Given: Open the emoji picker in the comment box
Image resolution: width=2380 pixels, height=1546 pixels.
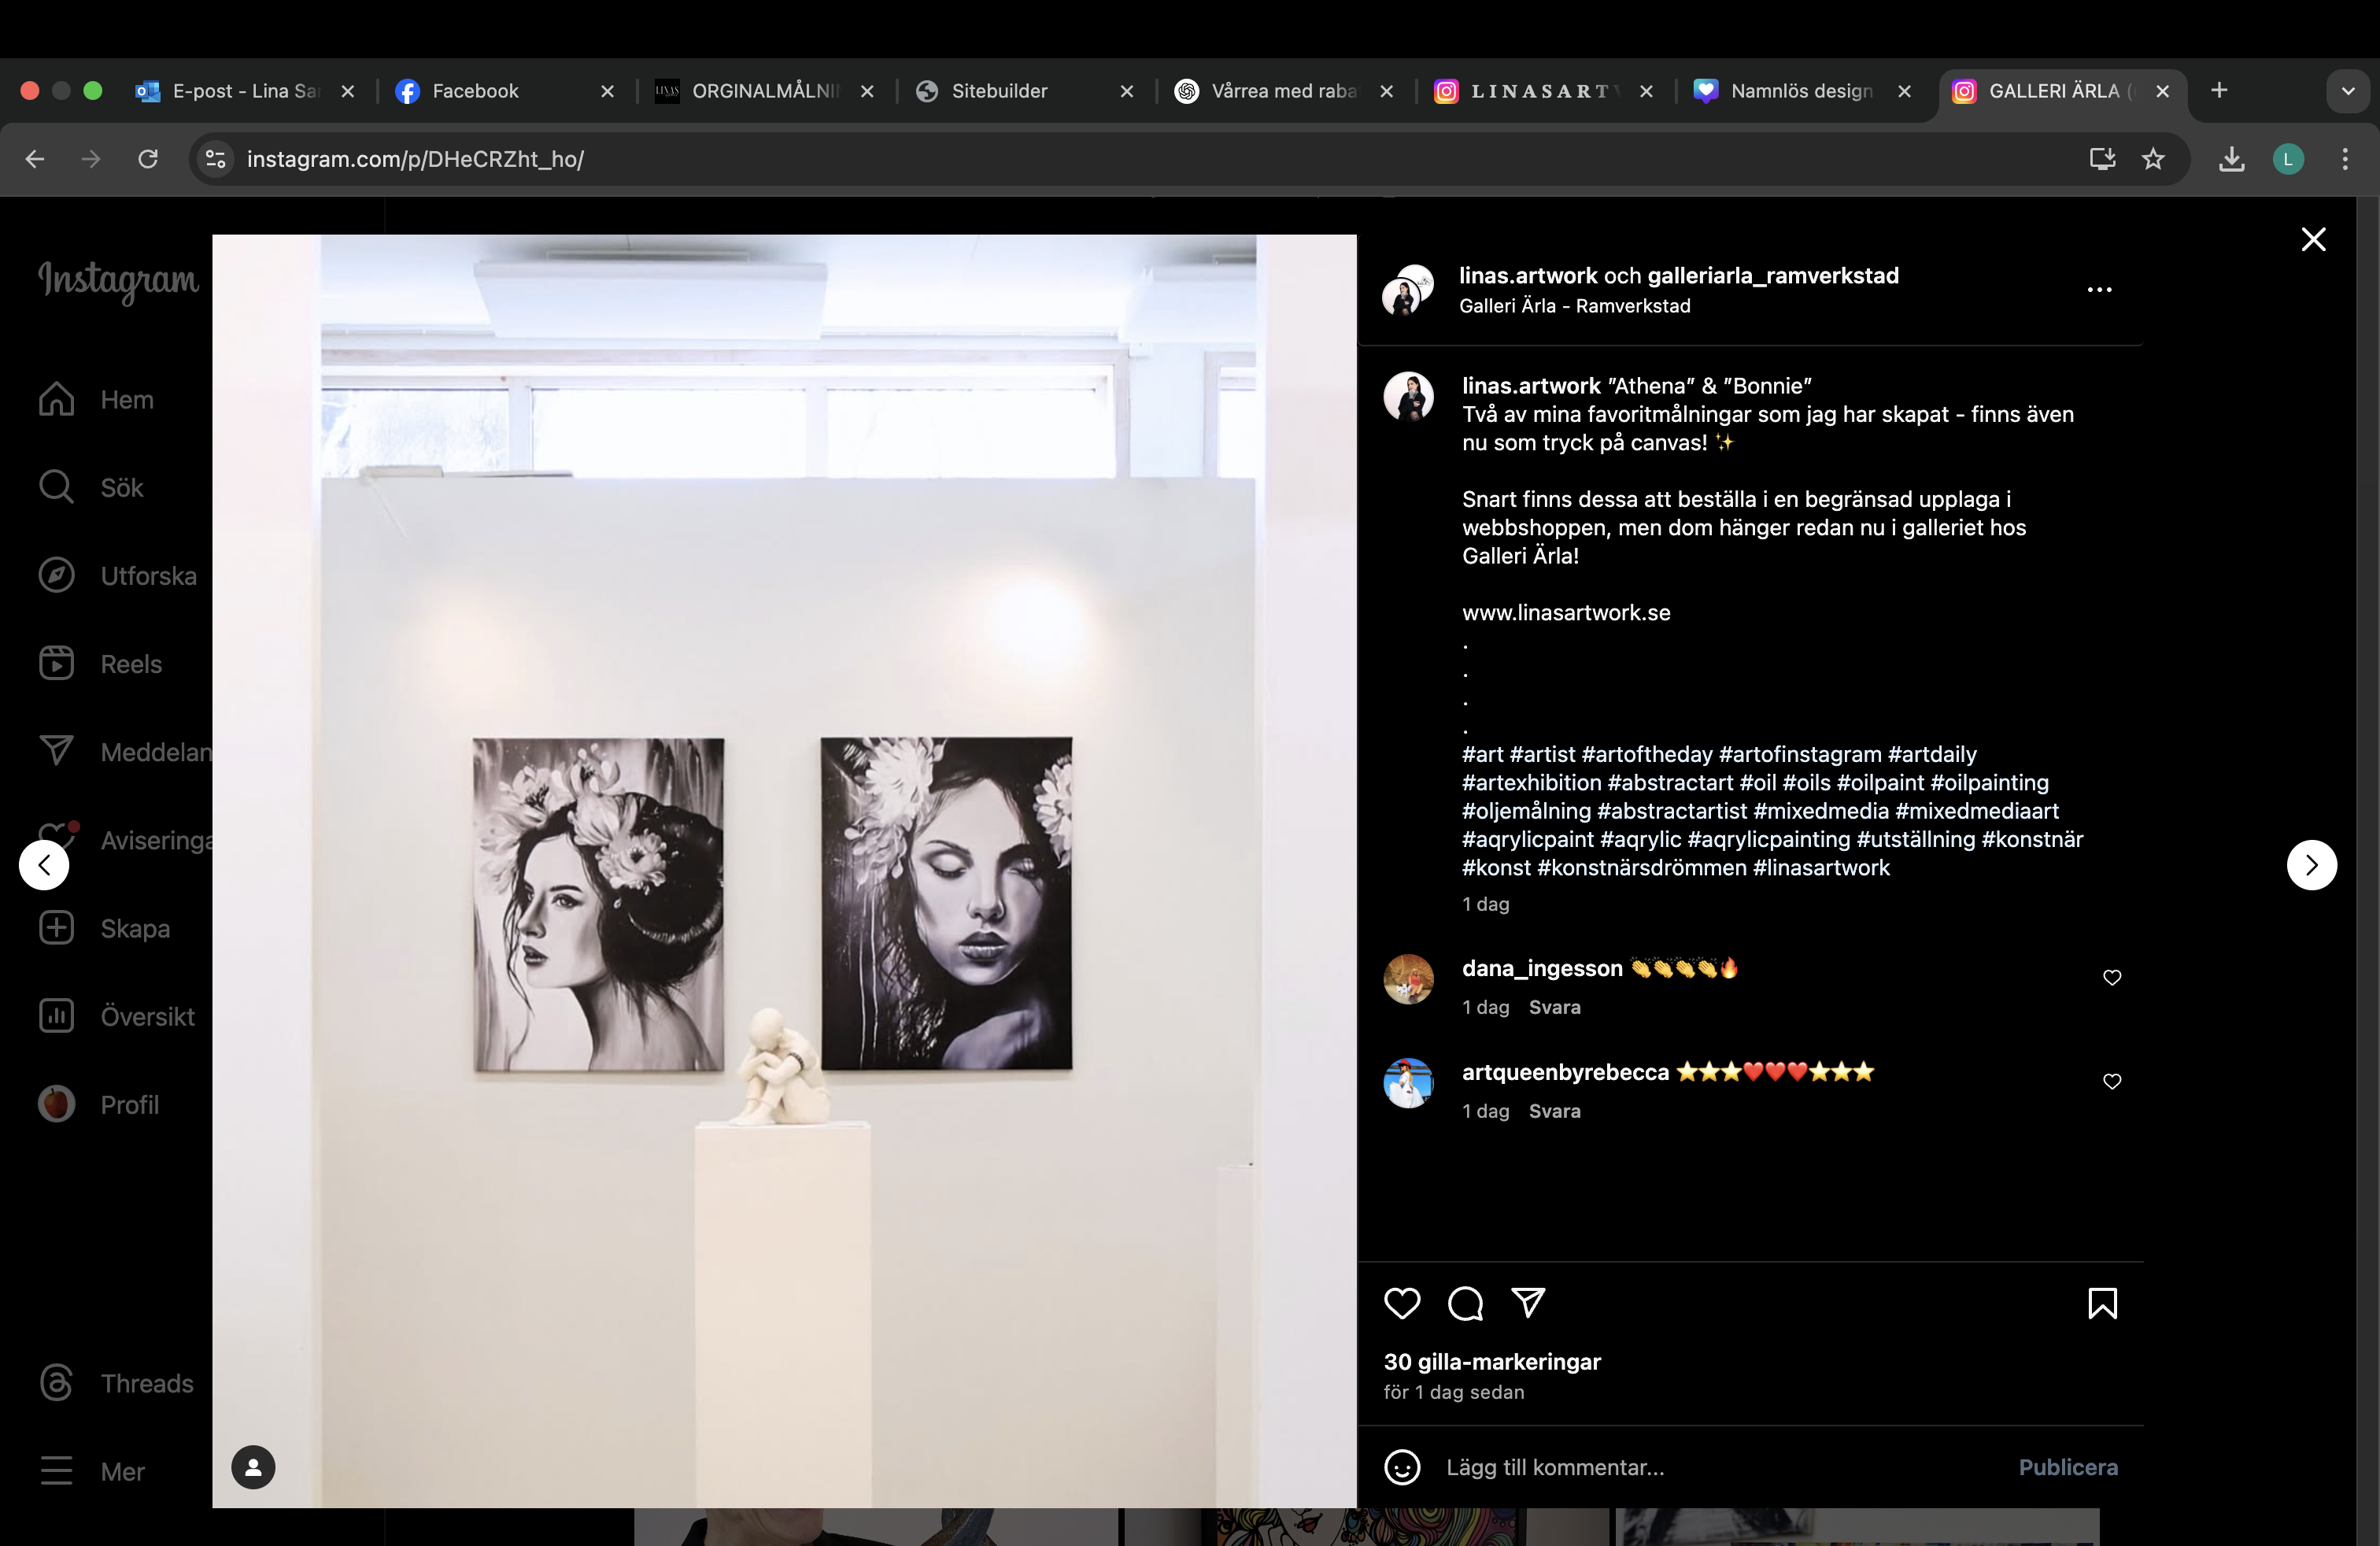Looking at the screenshot, I should 1402,1467.
